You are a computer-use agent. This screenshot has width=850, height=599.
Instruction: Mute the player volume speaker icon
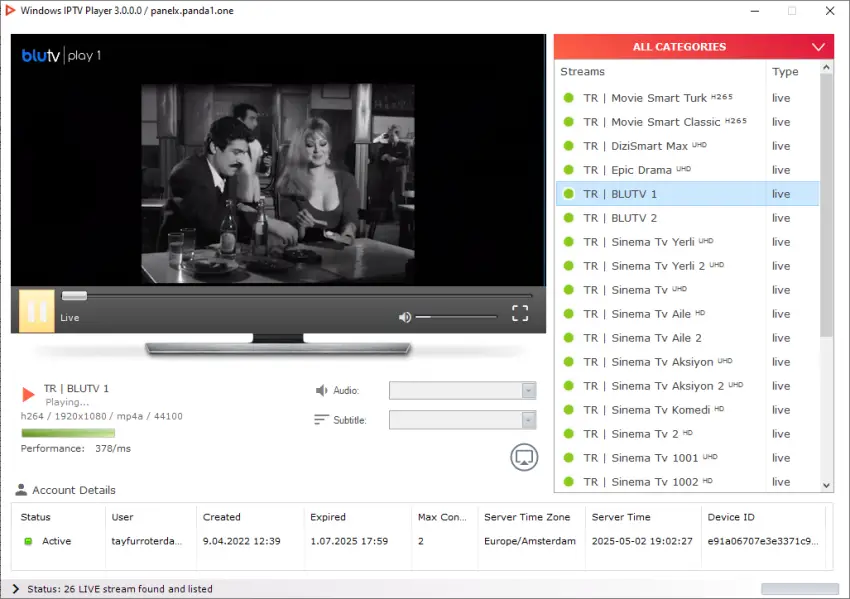pyautogui.click(x=404, y=317)
